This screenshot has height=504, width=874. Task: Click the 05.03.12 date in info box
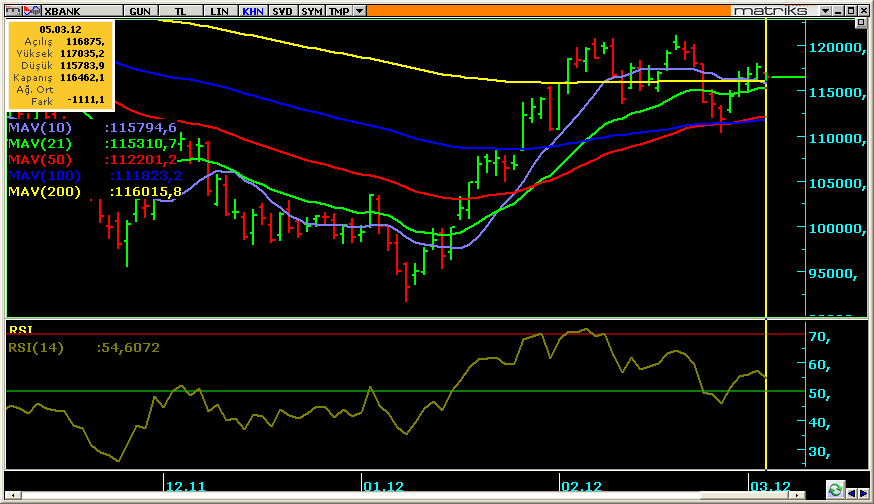60,30
